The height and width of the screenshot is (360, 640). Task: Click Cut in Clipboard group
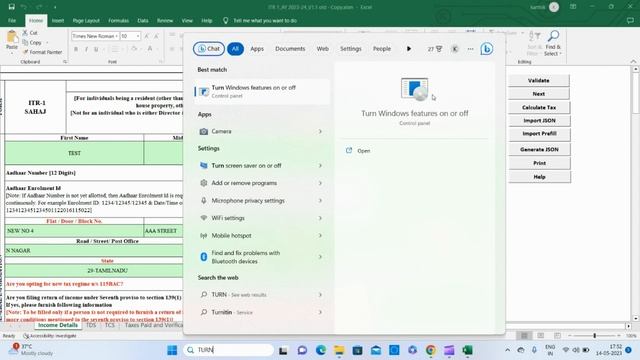pos(30,33)
